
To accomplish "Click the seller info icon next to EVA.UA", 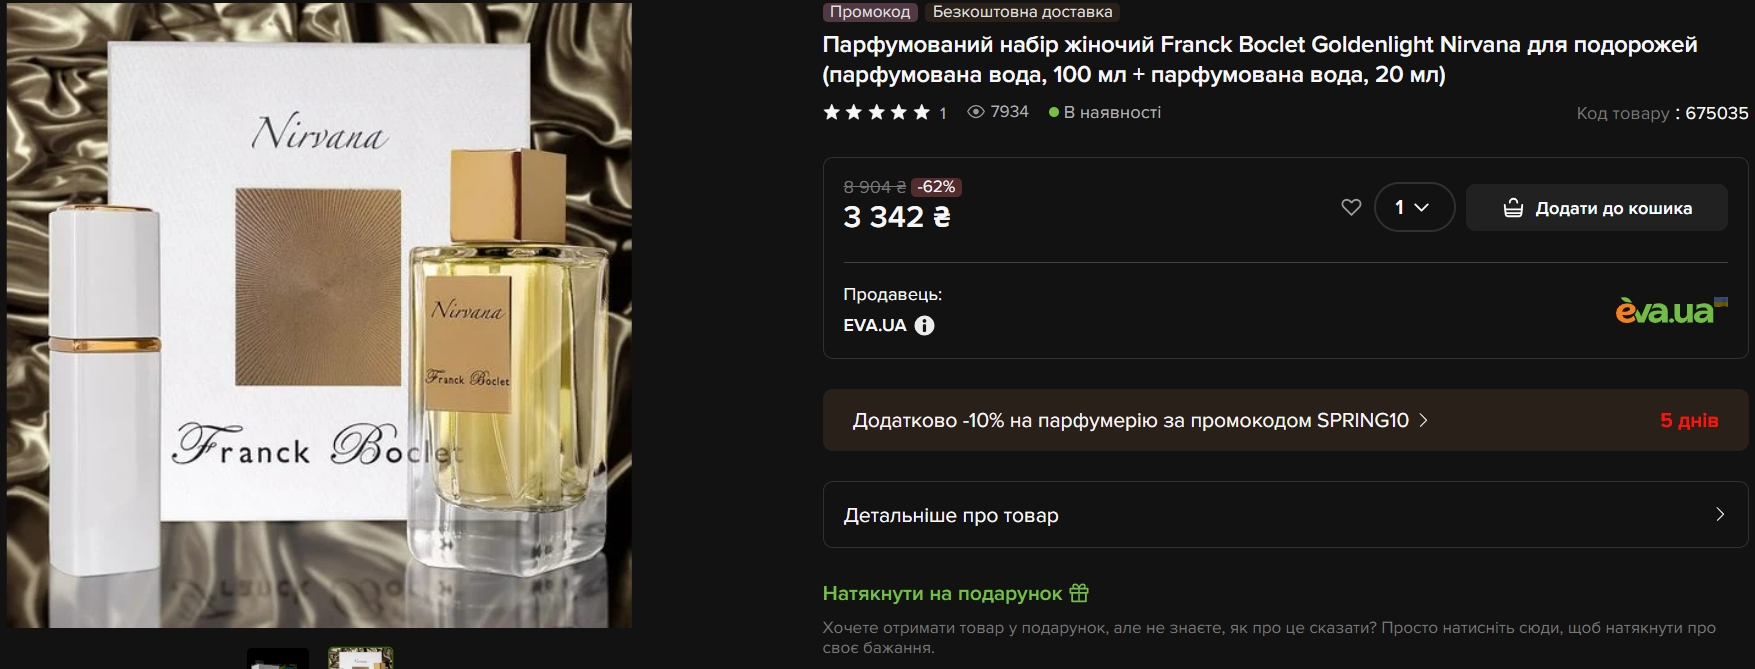I will [925, 325].
